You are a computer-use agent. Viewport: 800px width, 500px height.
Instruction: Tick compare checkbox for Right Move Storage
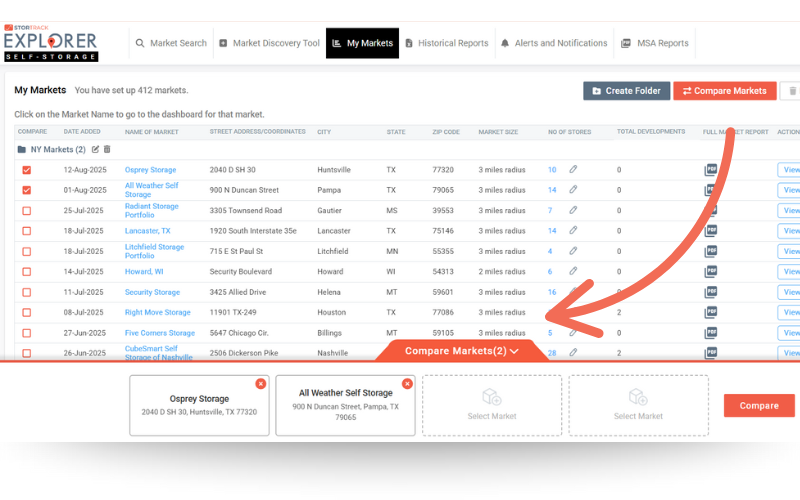(x=27, y=313)
